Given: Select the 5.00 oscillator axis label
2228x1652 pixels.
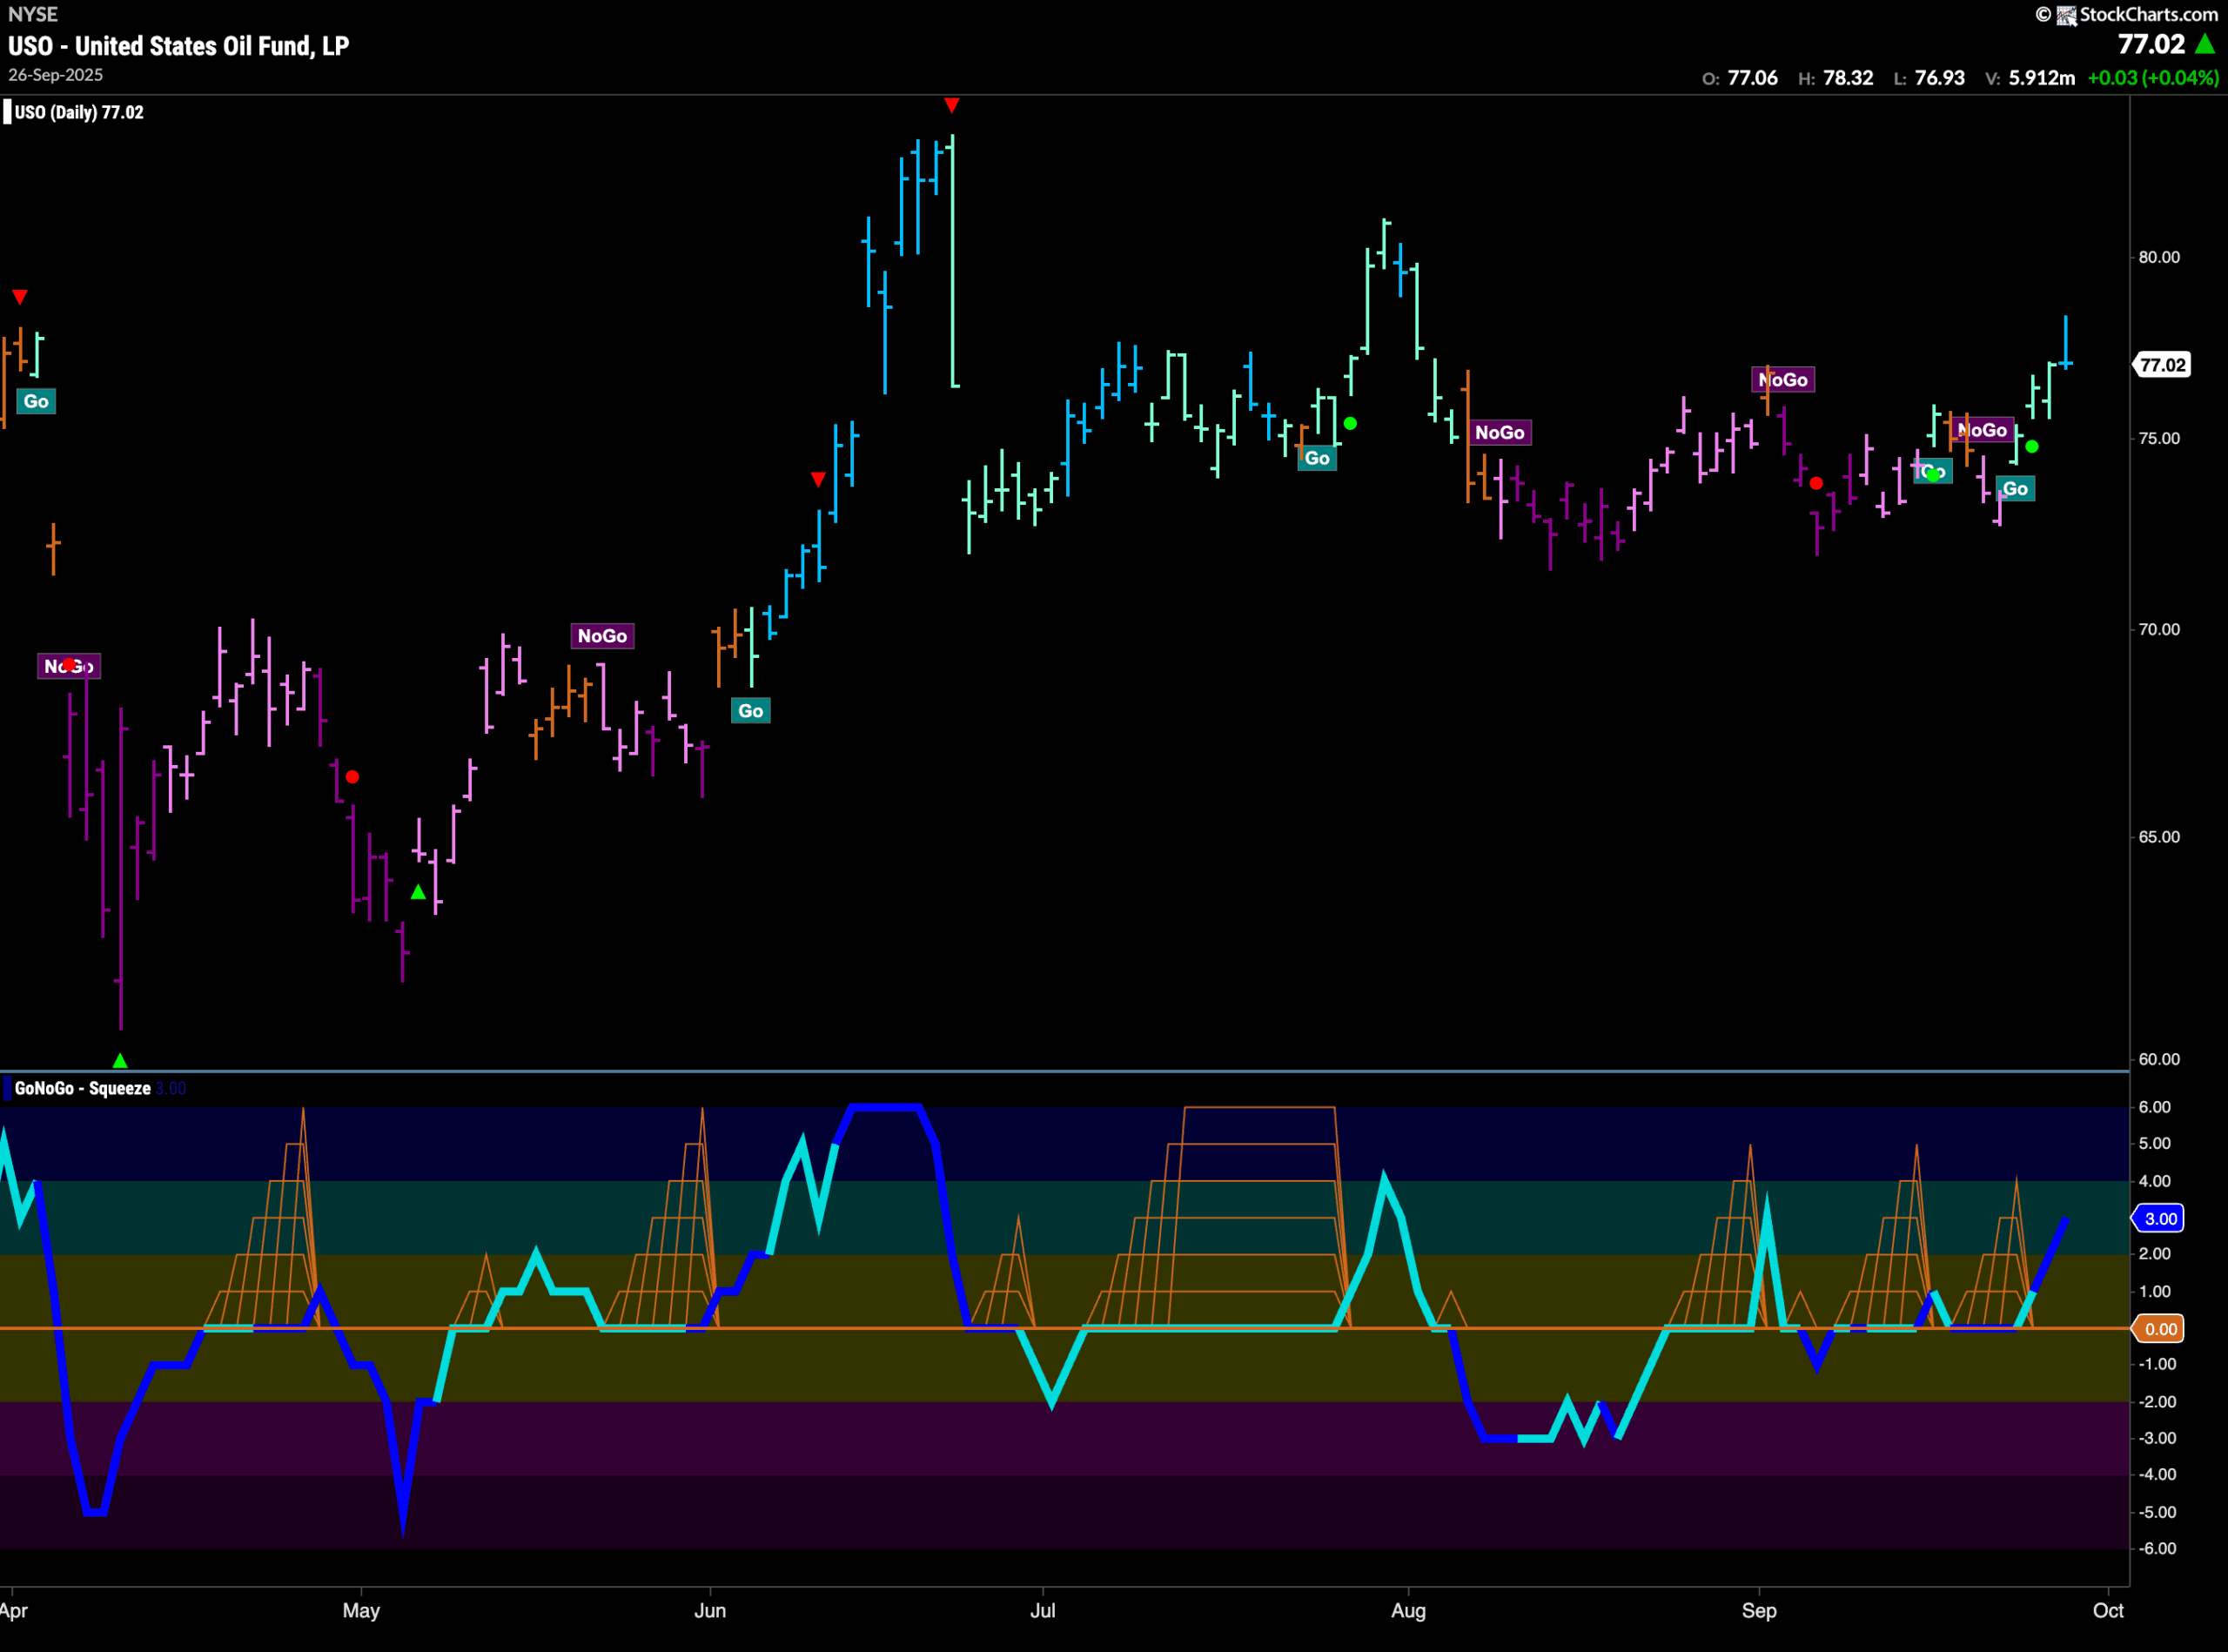Looking at the screenshot, I should [x=2155, y=1143].
